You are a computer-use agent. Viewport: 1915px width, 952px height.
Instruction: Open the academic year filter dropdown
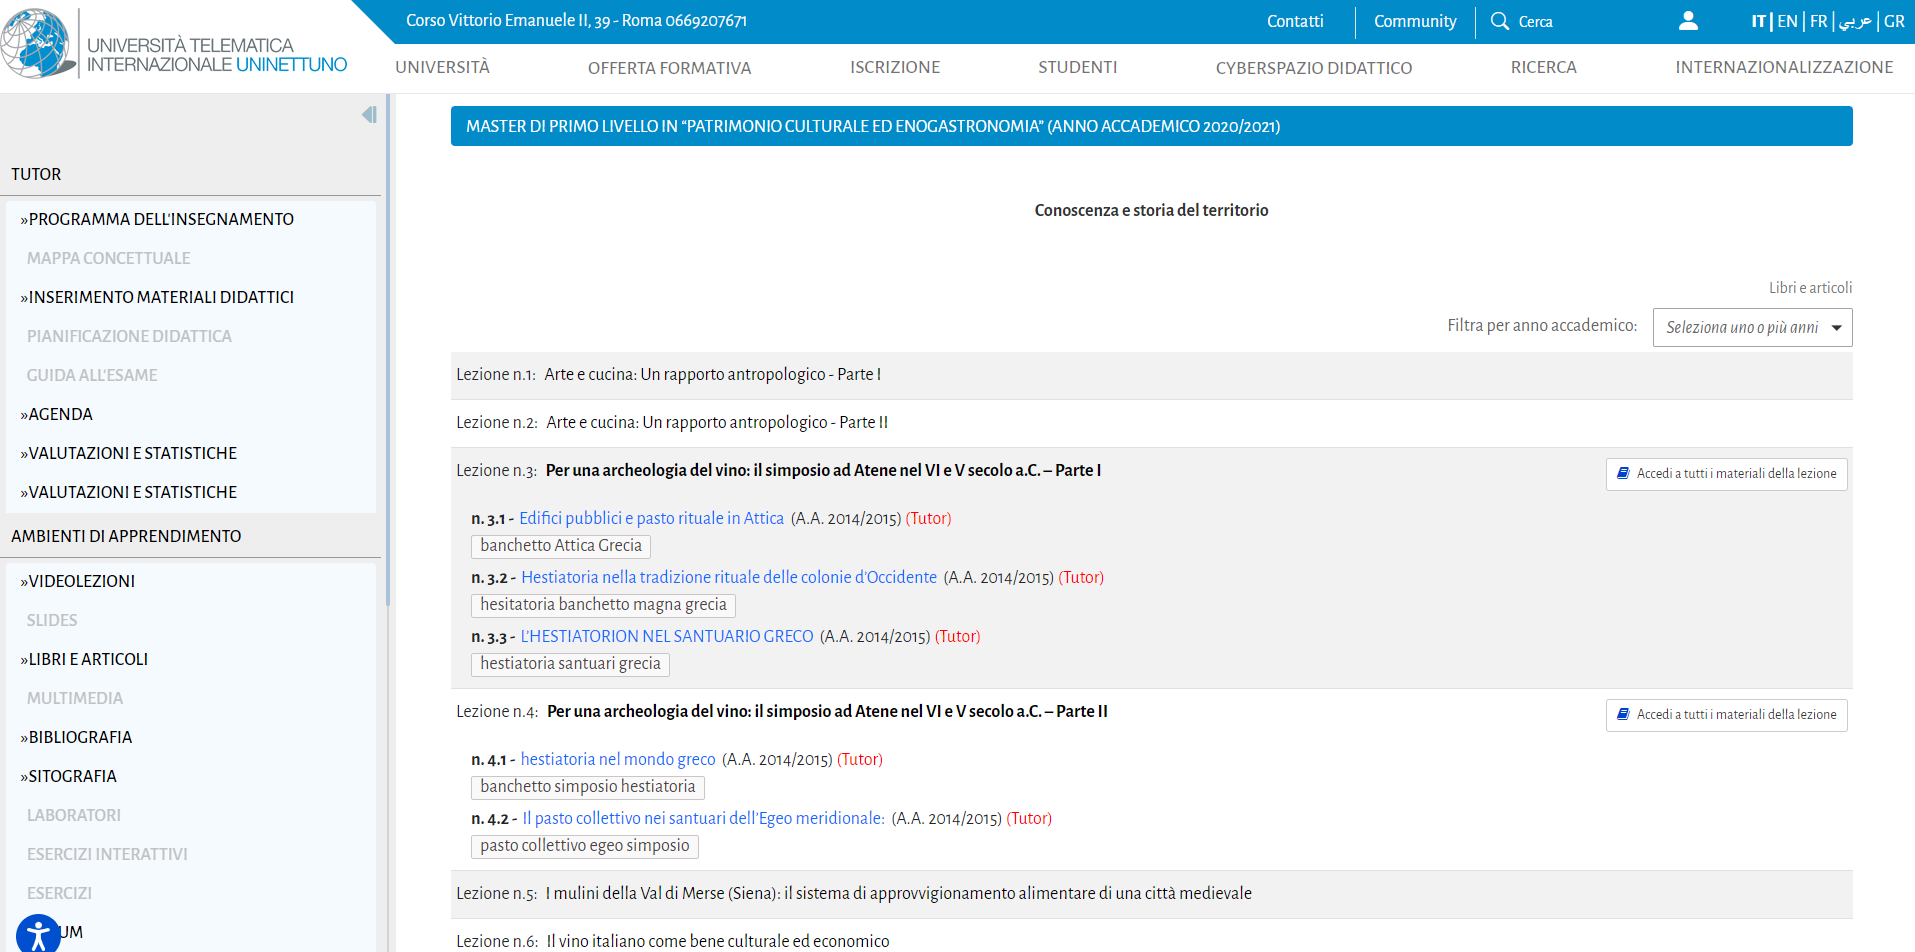pos(1751,328)
